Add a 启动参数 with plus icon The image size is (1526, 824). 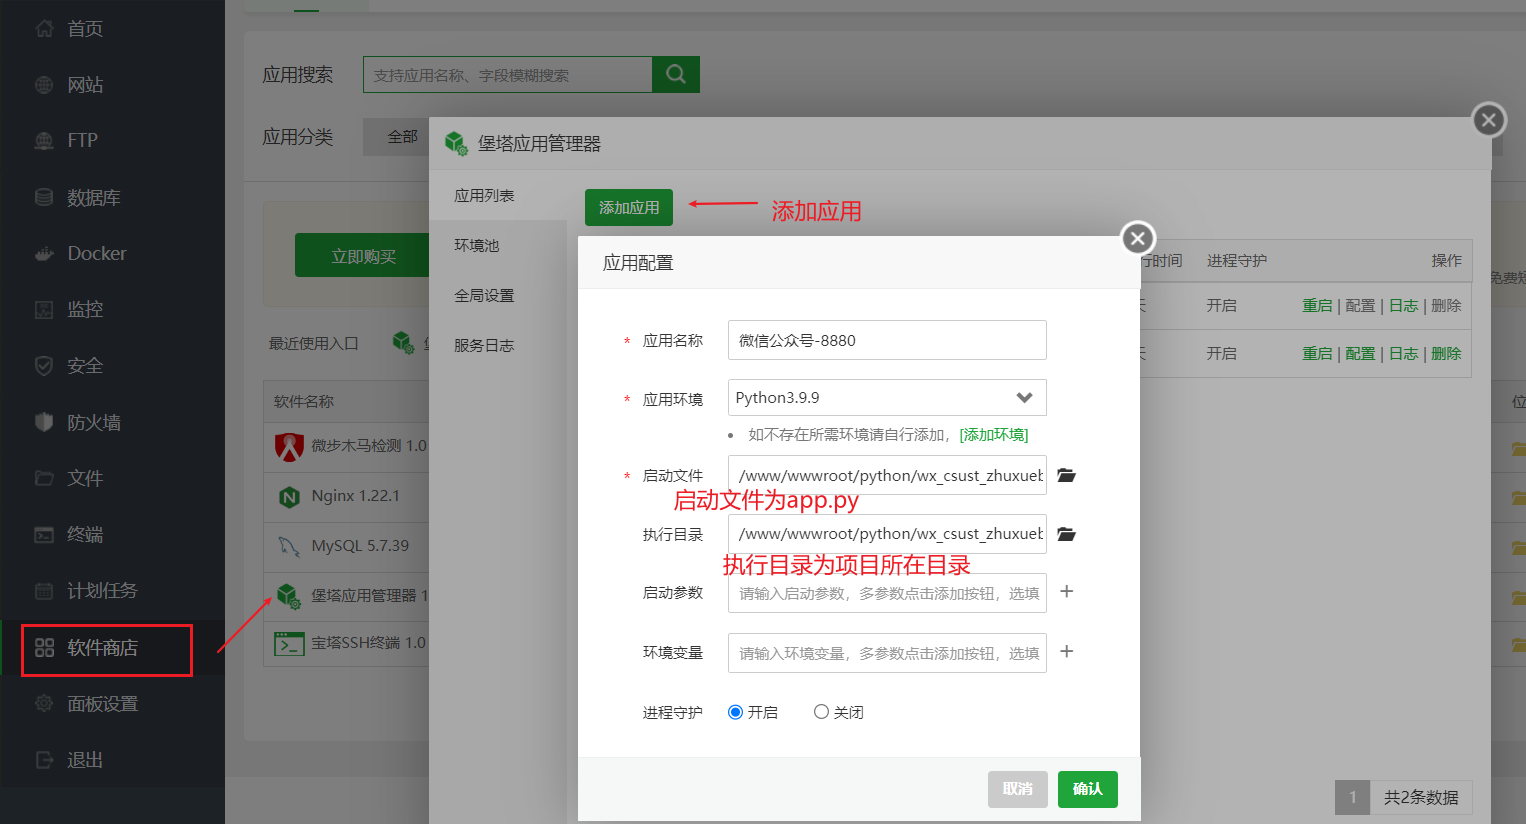(x=1067, y=591)
